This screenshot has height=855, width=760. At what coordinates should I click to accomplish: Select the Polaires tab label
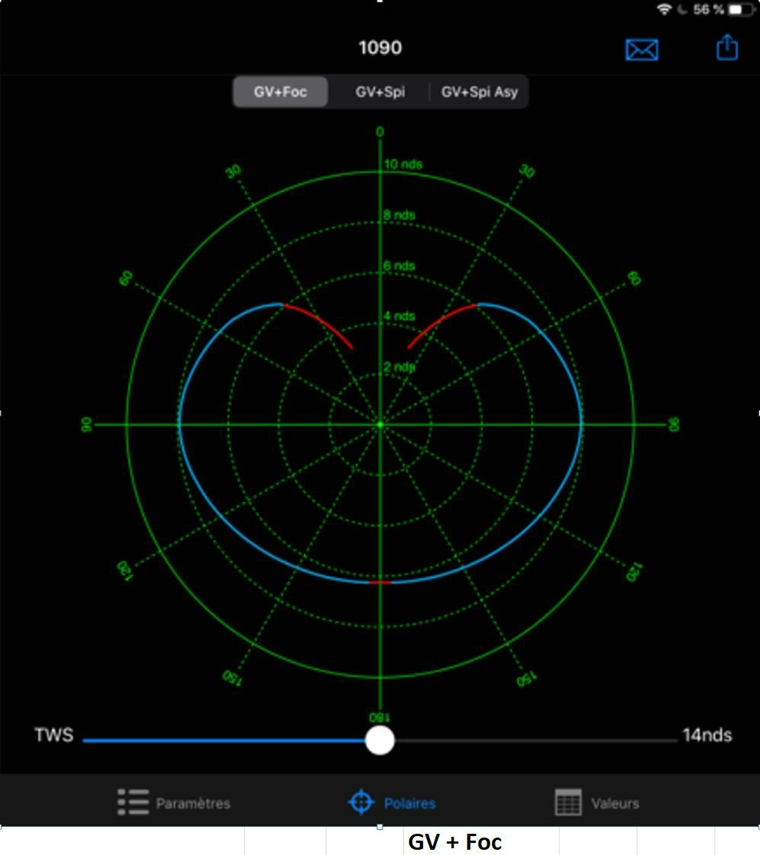[410, 803]
